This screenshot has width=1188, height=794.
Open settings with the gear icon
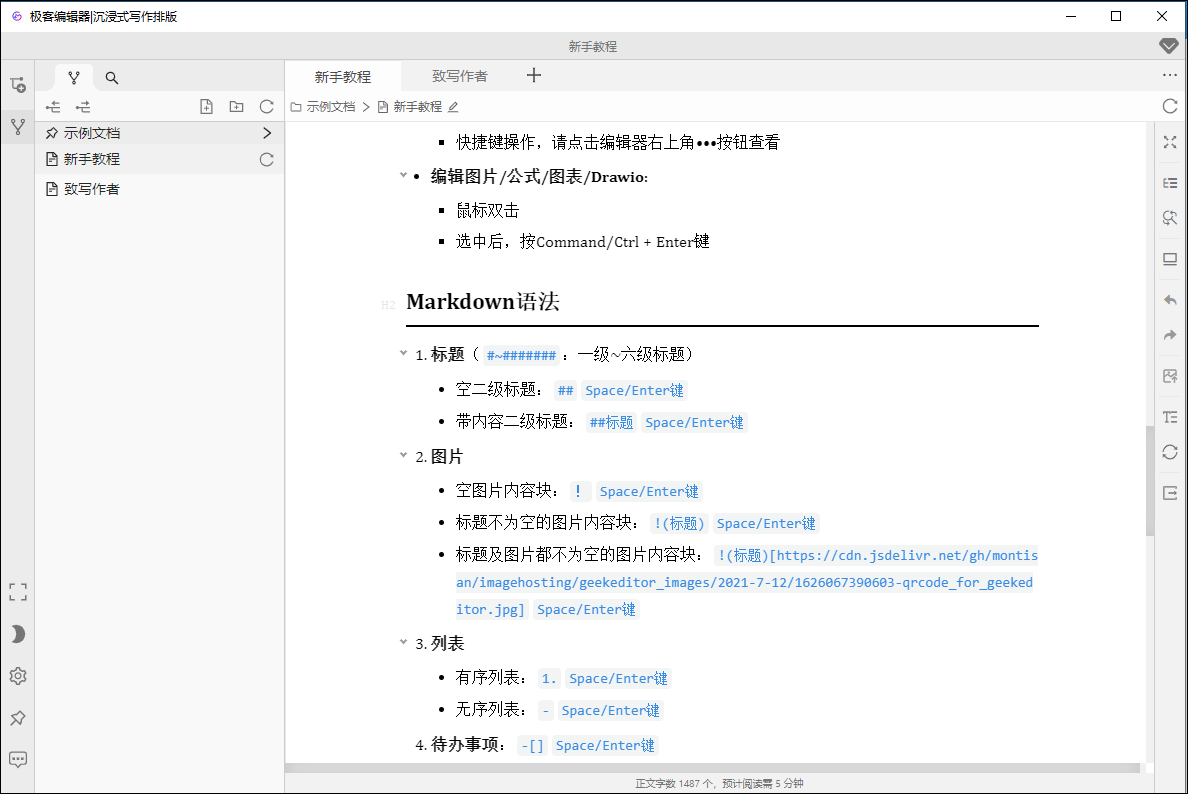pyautogui.click(x=18, y=676)
